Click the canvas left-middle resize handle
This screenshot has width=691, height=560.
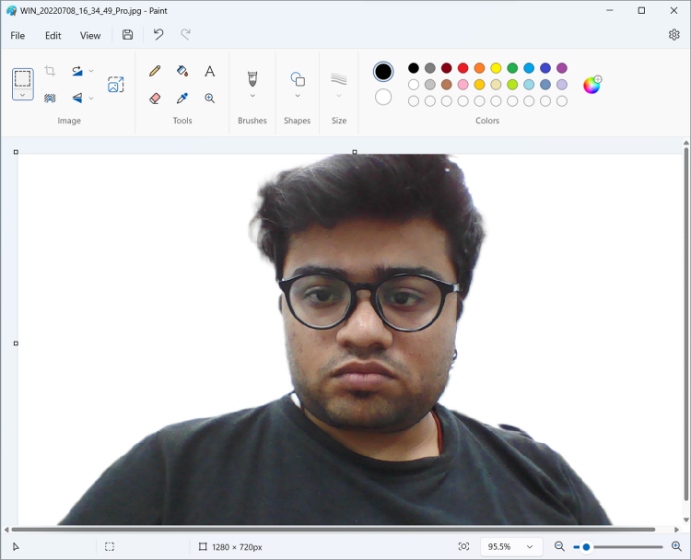click(16, 343)
